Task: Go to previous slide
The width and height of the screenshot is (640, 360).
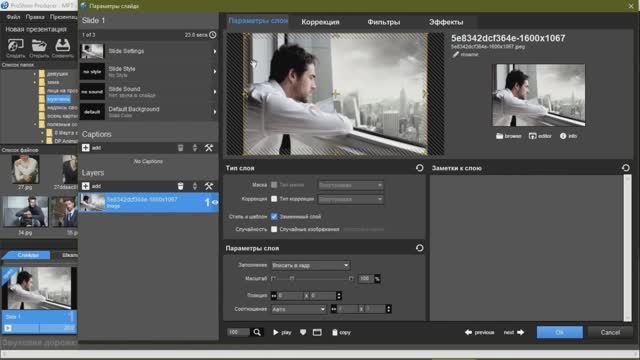Action: (480, 332)
